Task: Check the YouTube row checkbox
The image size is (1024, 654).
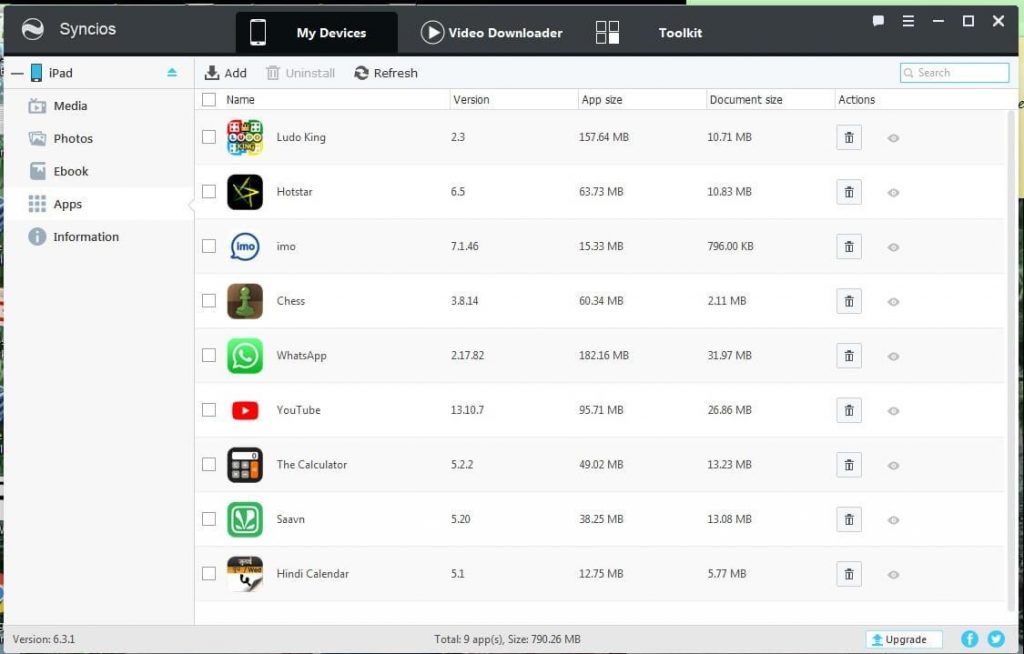Action: [x=209, y=410]
